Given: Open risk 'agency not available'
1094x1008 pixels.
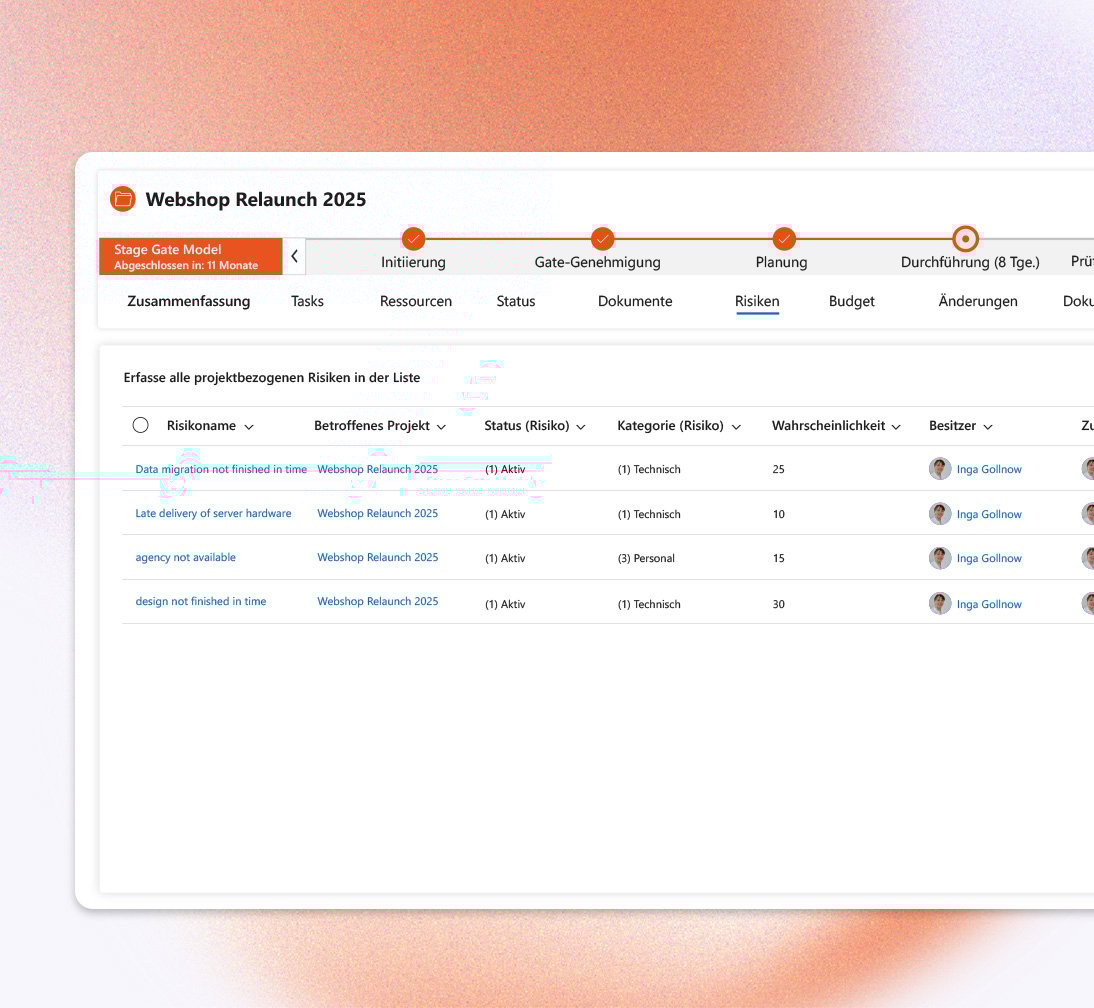Looking at the screenshot, I should 186,557.
